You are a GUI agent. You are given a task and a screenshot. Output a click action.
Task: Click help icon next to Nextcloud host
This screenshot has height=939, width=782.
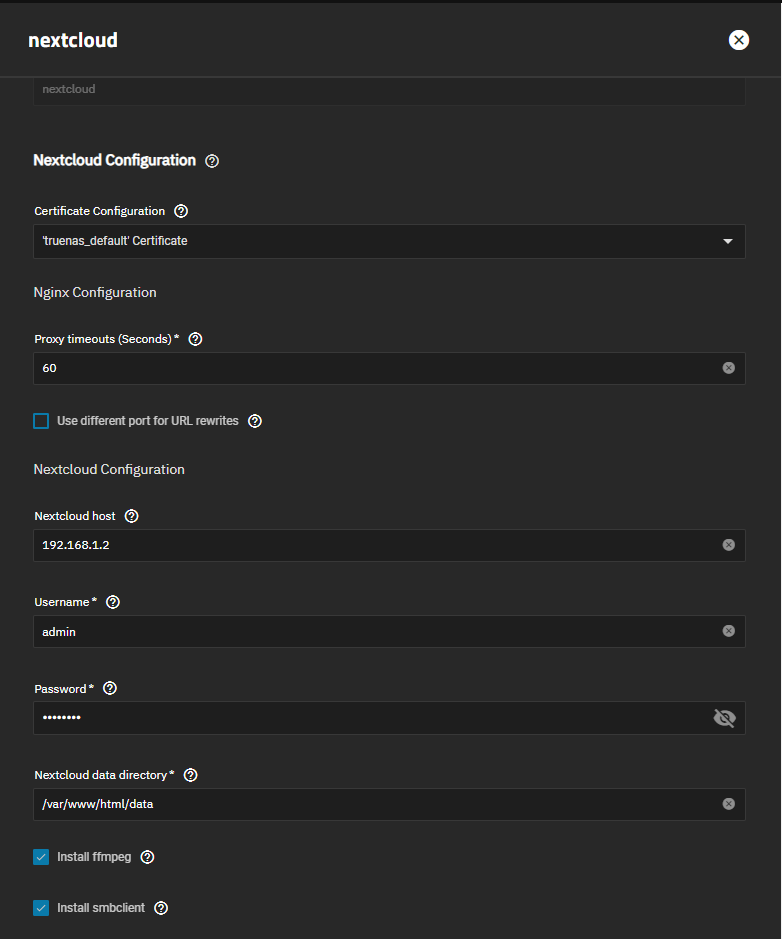point(132,516)
